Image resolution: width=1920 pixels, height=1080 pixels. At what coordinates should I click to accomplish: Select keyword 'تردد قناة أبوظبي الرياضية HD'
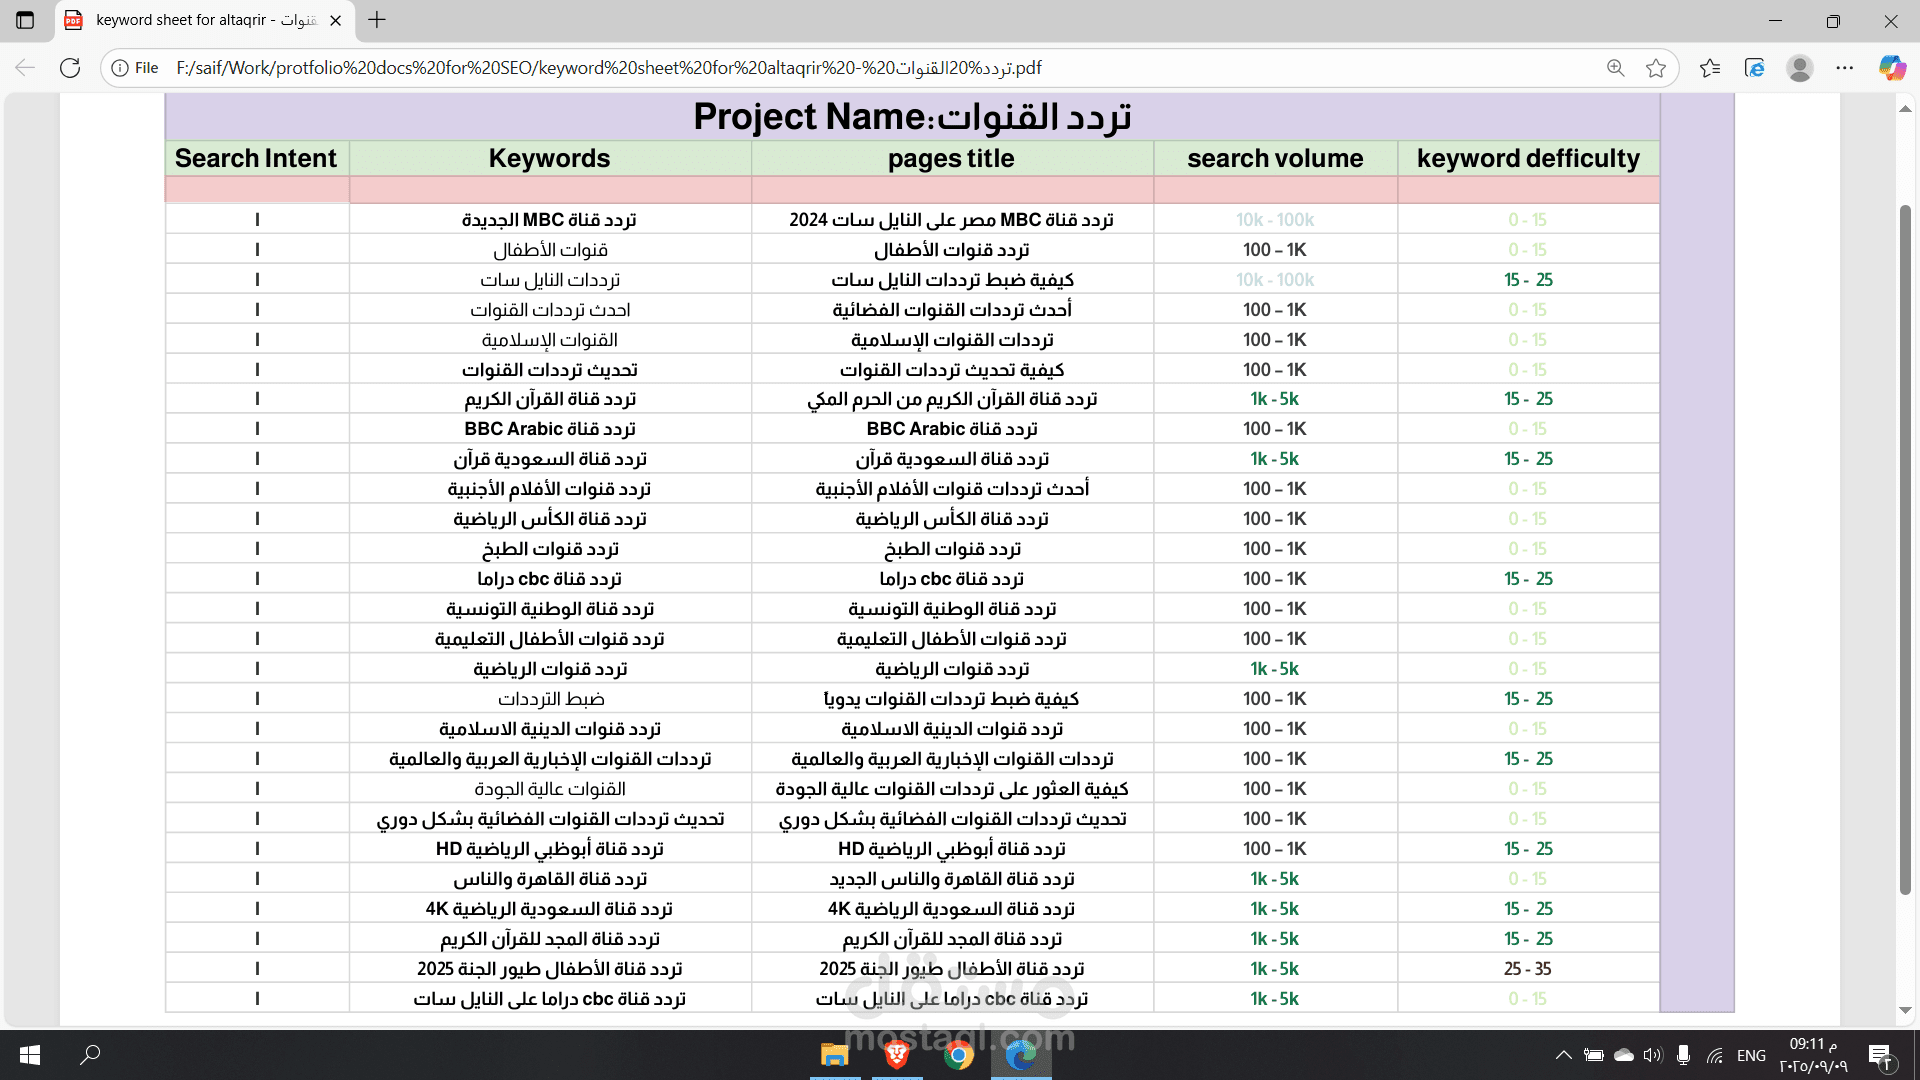pyautogui.click(x=549, y=849)
